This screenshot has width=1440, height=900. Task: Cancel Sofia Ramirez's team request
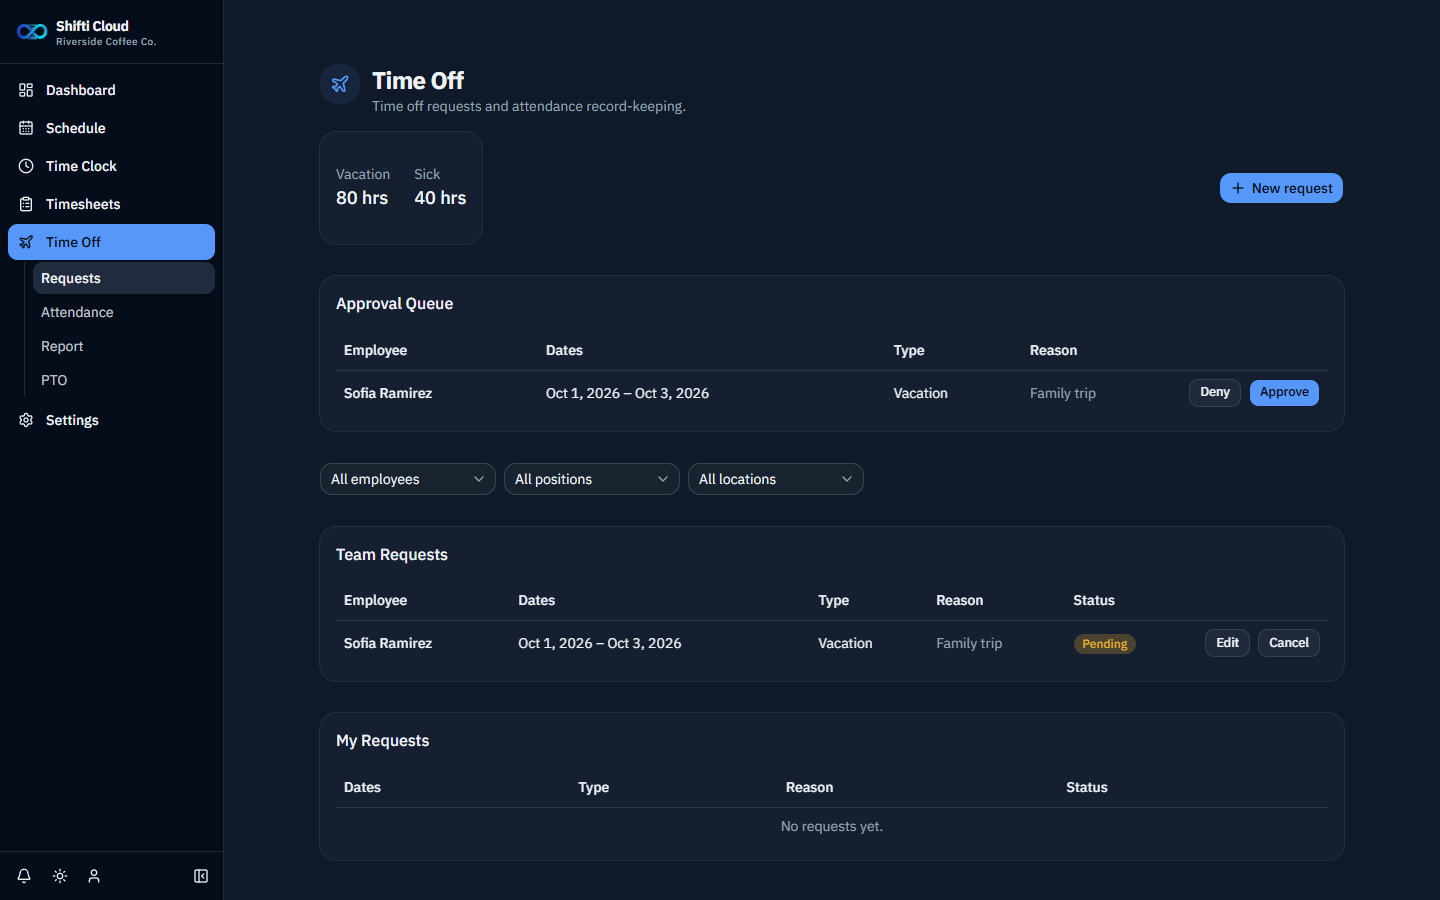1289,643
